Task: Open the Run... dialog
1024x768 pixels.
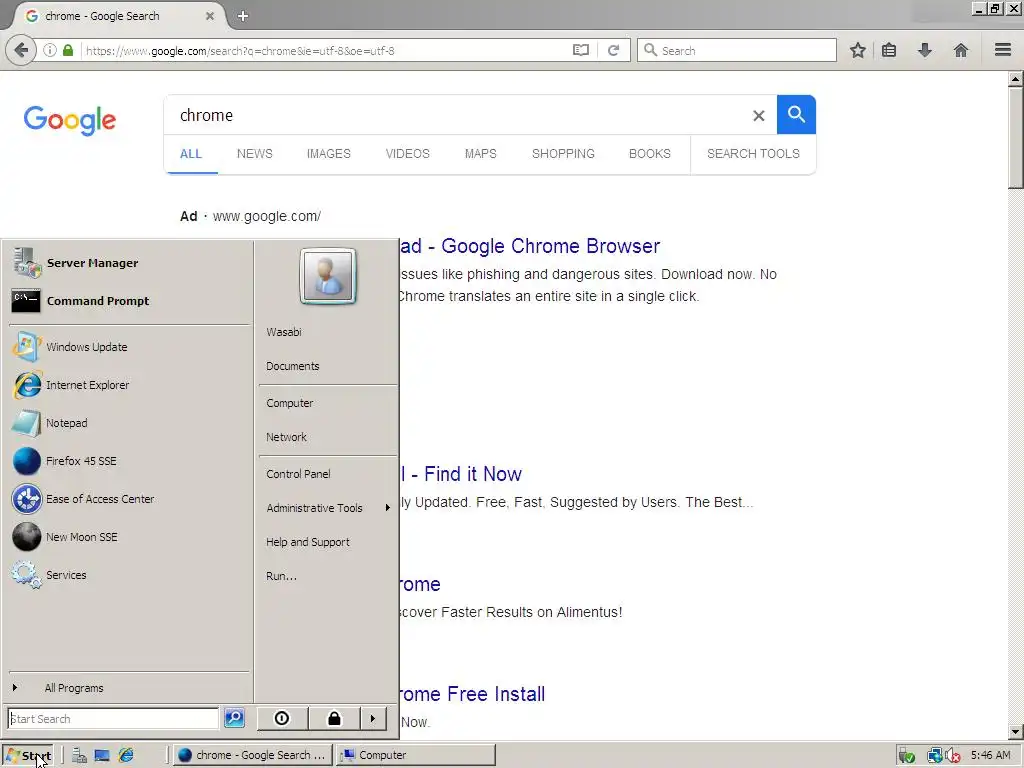Action: pos(328,576)
